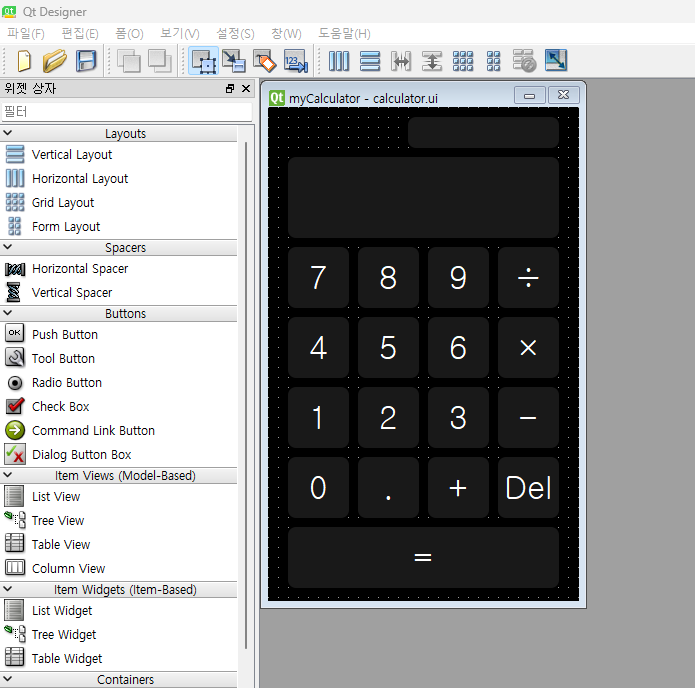This screenshot has width=695, height=688.
Task: Click the Save form floppy icon
Action: (86, 61)
